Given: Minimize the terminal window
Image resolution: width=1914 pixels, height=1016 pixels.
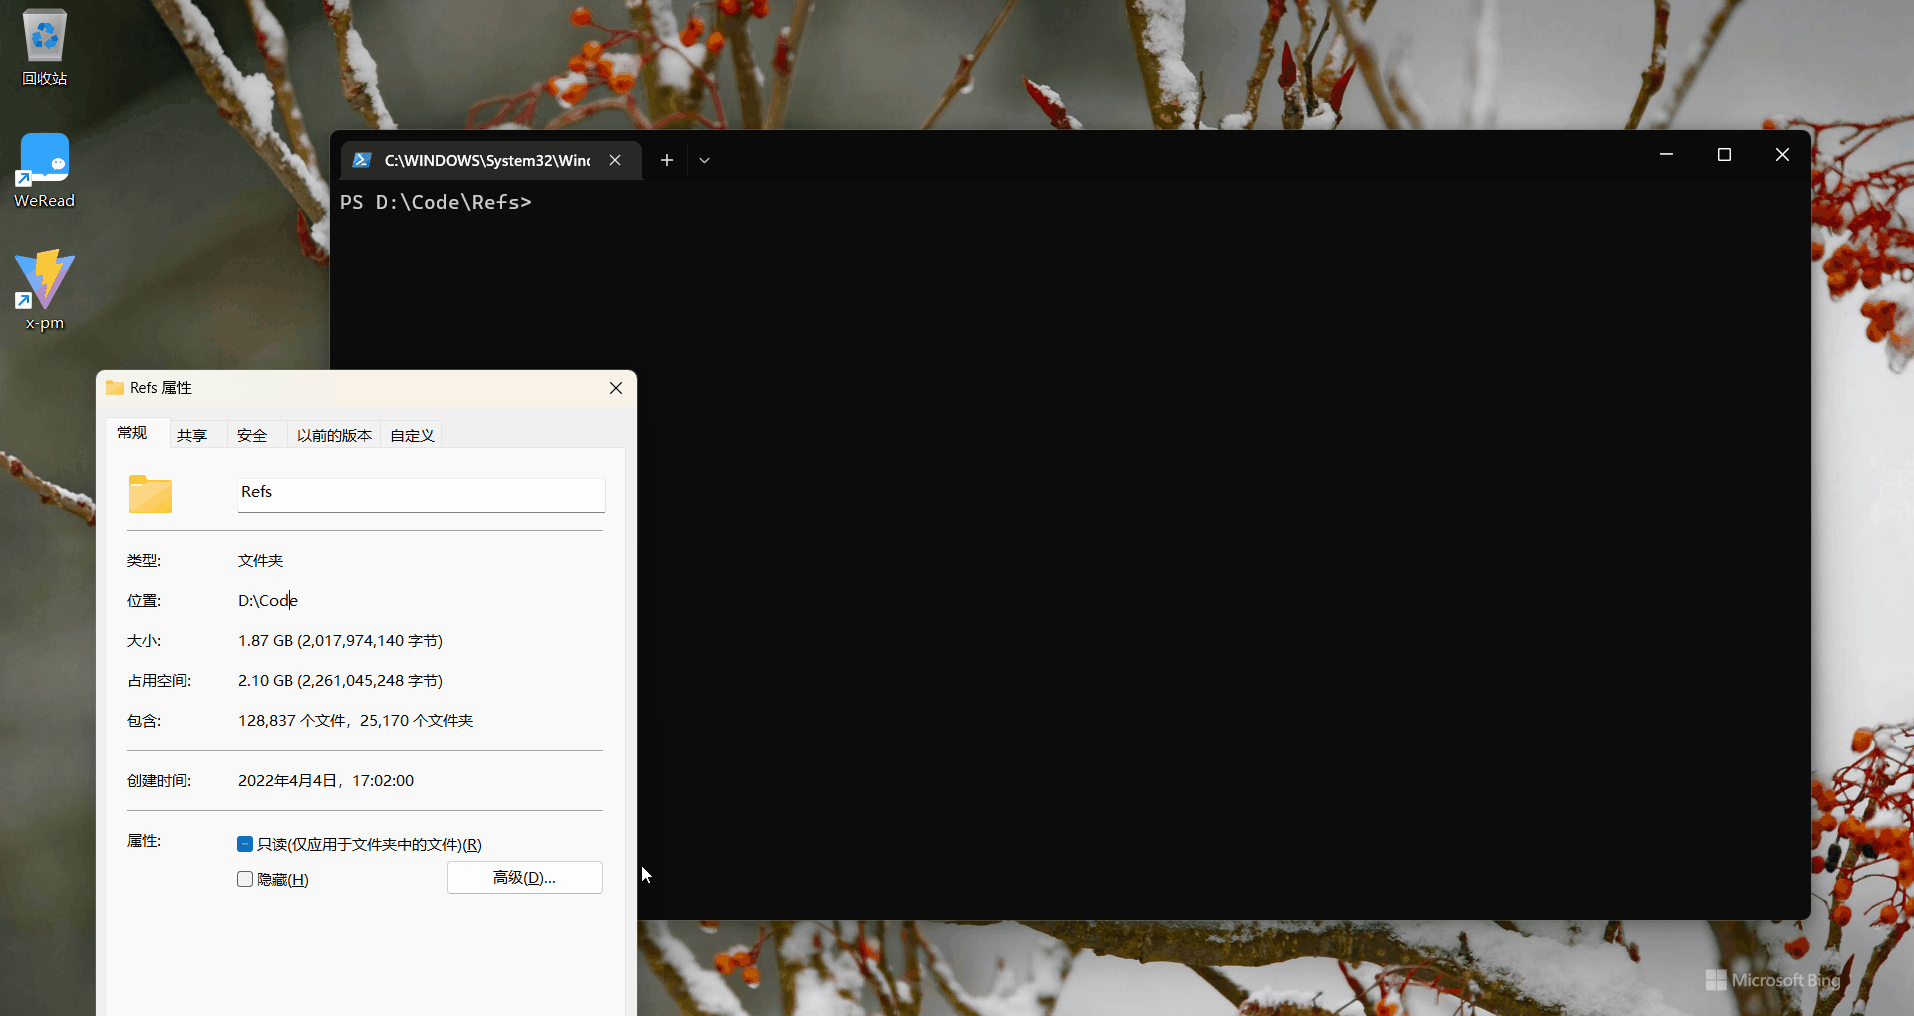Looking at the screenshot, I should click(1666, 154).
